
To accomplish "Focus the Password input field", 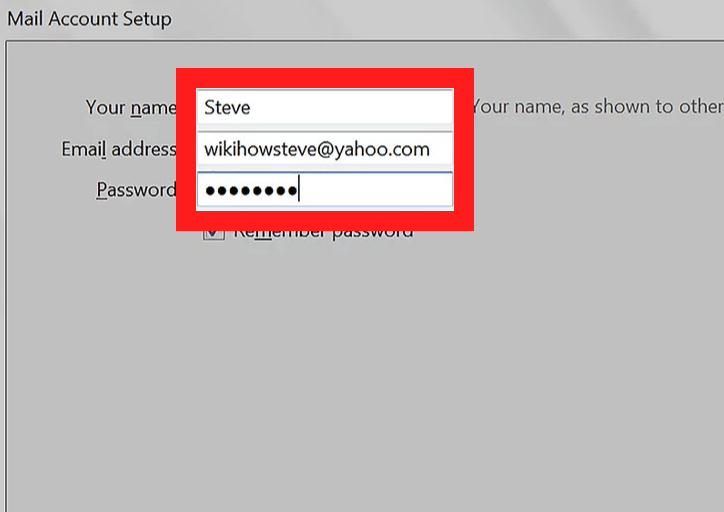I will (324, 190).
